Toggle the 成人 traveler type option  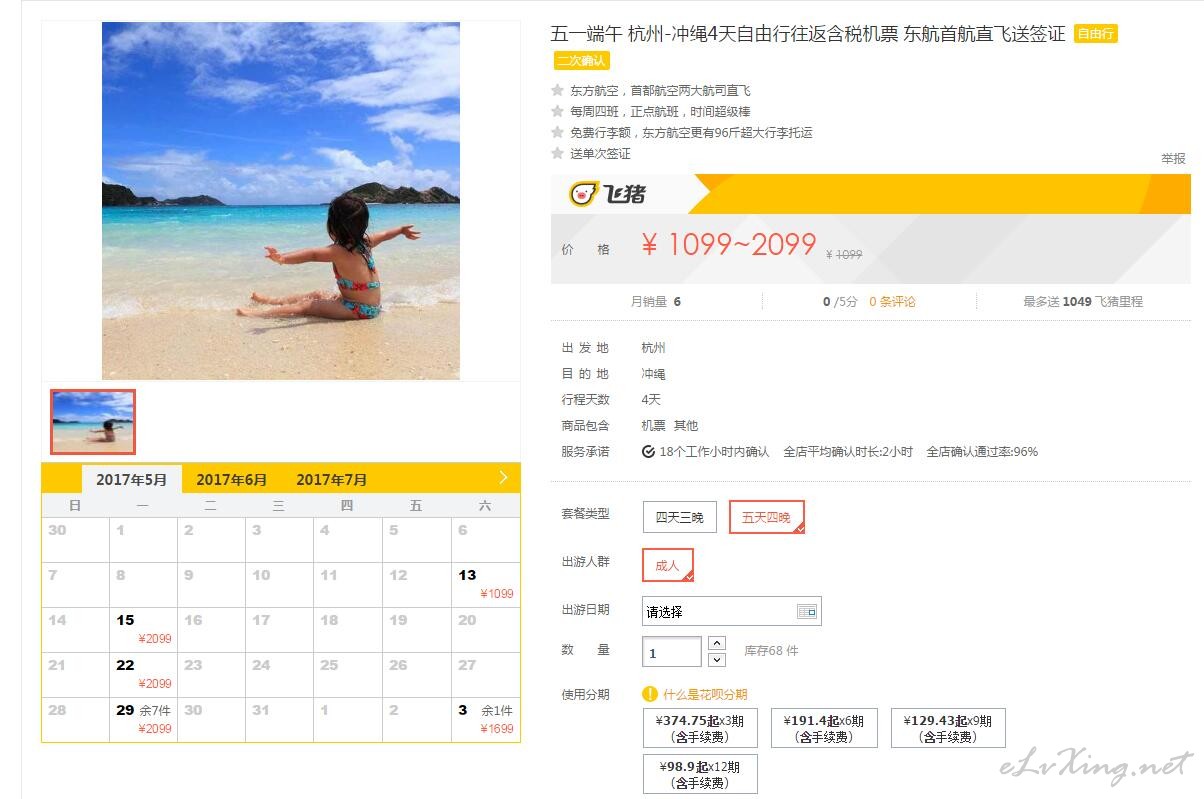click(x=667, y=565)
